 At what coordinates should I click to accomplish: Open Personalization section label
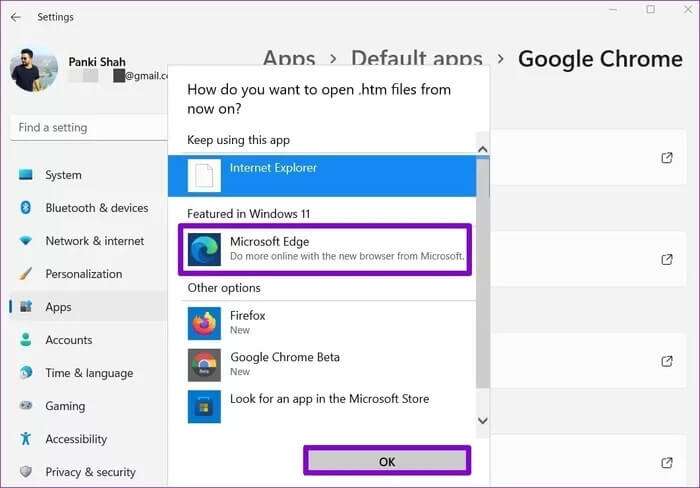84,274
